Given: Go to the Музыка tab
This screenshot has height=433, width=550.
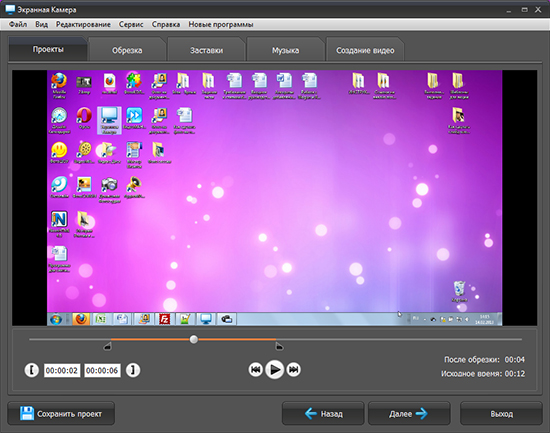Looking at the screenshot, I should [286, 51].
